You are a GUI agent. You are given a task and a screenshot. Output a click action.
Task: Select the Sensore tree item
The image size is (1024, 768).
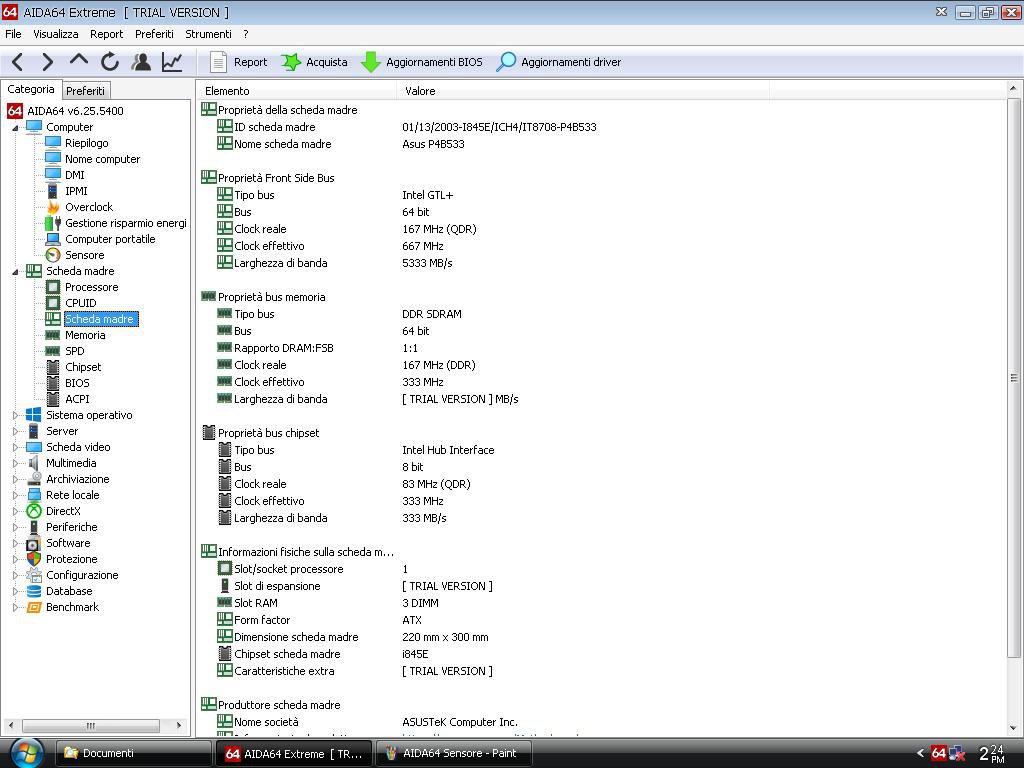84,255
